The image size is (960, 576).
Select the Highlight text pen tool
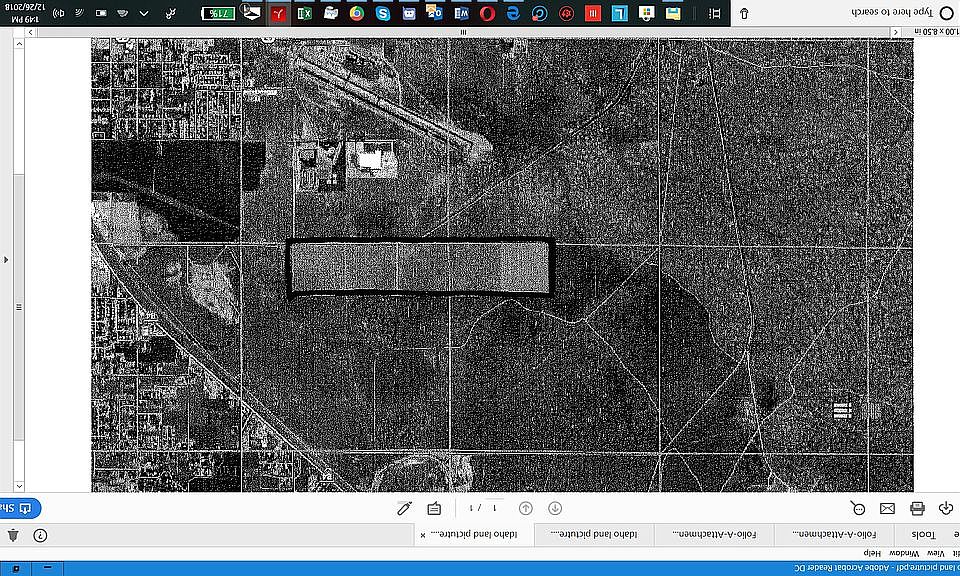coord(404,508)
